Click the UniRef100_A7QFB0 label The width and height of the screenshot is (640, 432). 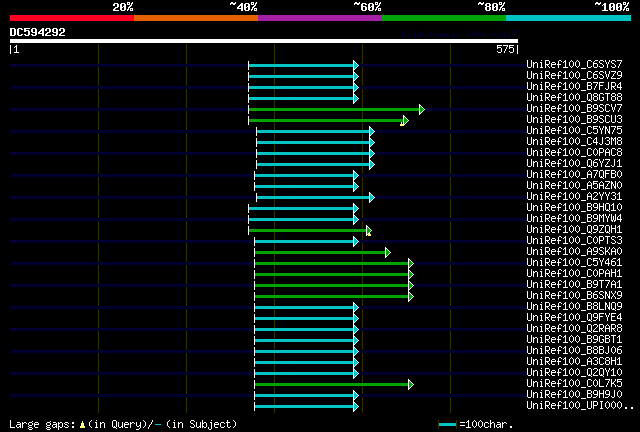pos(574,175)
